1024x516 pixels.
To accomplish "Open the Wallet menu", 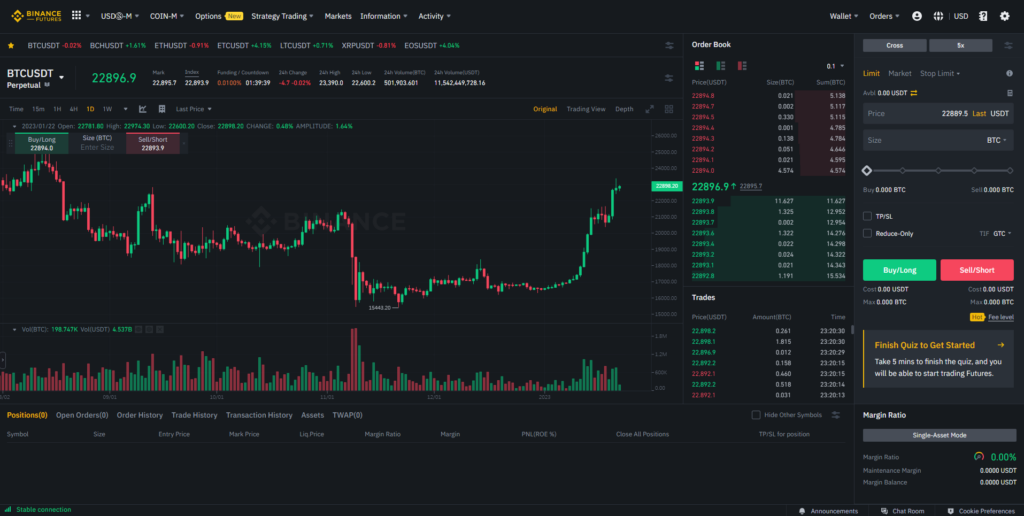I will tap(844, 16).
